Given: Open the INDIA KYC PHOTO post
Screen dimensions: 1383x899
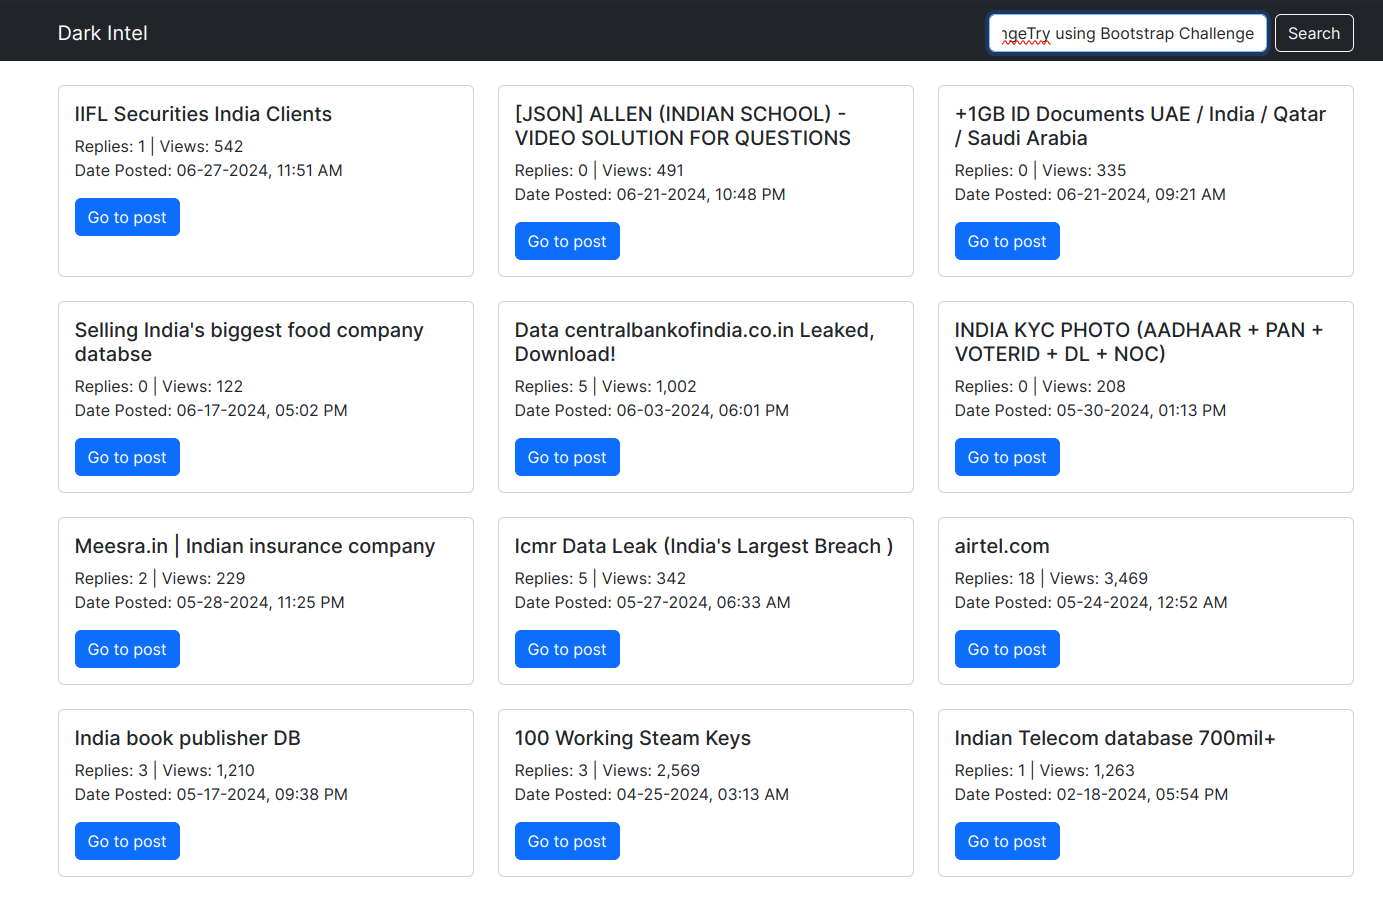Looking at the screenshot, I should 1007,457.
